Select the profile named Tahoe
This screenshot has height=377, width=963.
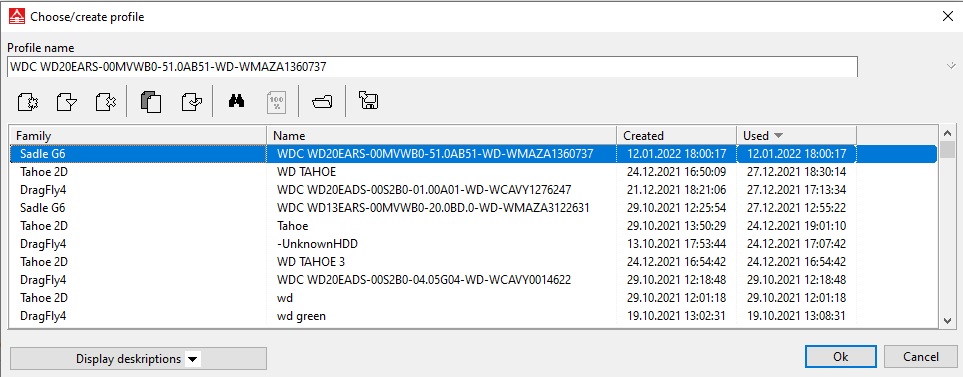point(474,226)
